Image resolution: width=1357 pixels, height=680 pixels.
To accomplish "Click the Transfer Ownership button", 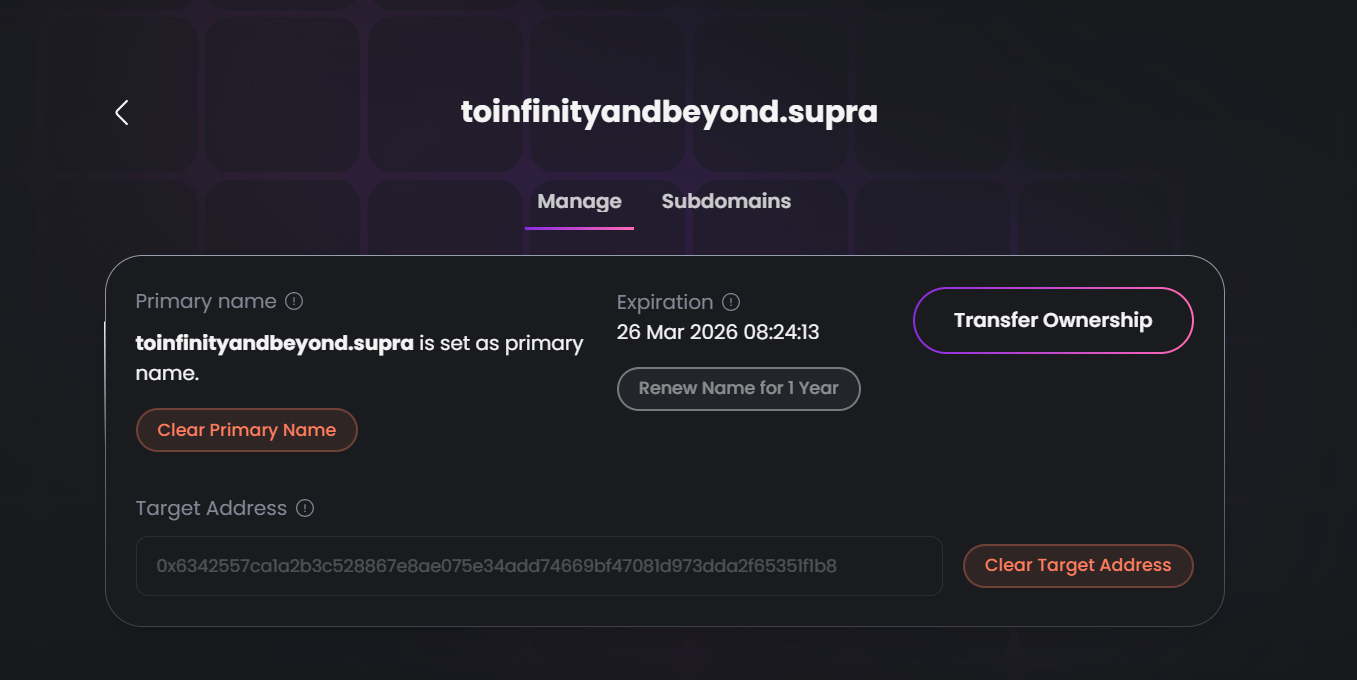I will pos(1053,320).
